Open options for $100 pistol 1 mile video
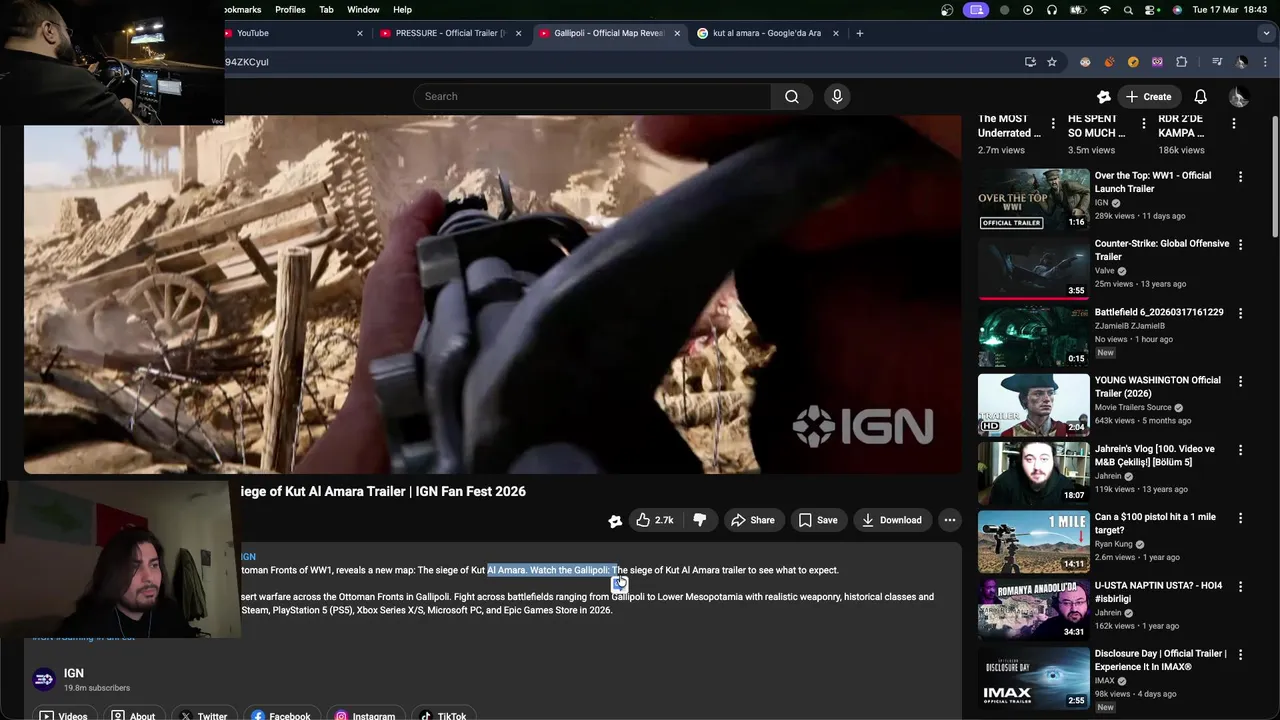 point(1240,518)
